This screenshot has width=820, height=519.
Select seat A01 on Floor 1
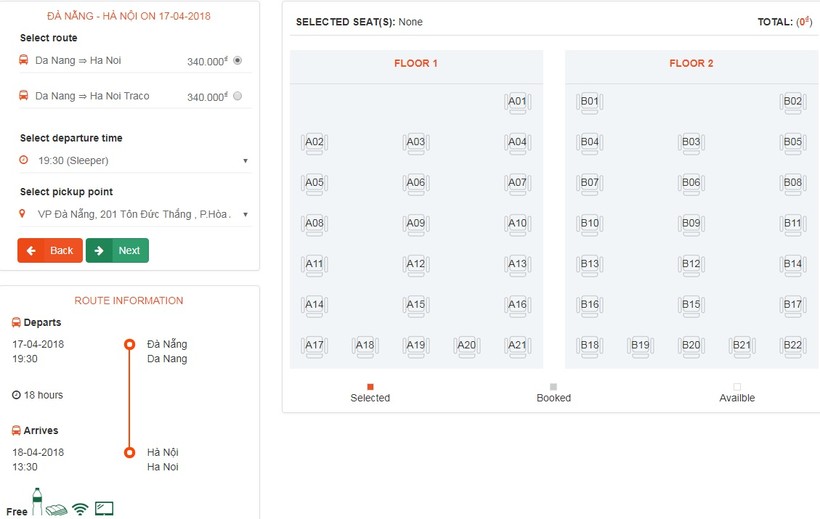pyautogui.click(x=516, y=102)
